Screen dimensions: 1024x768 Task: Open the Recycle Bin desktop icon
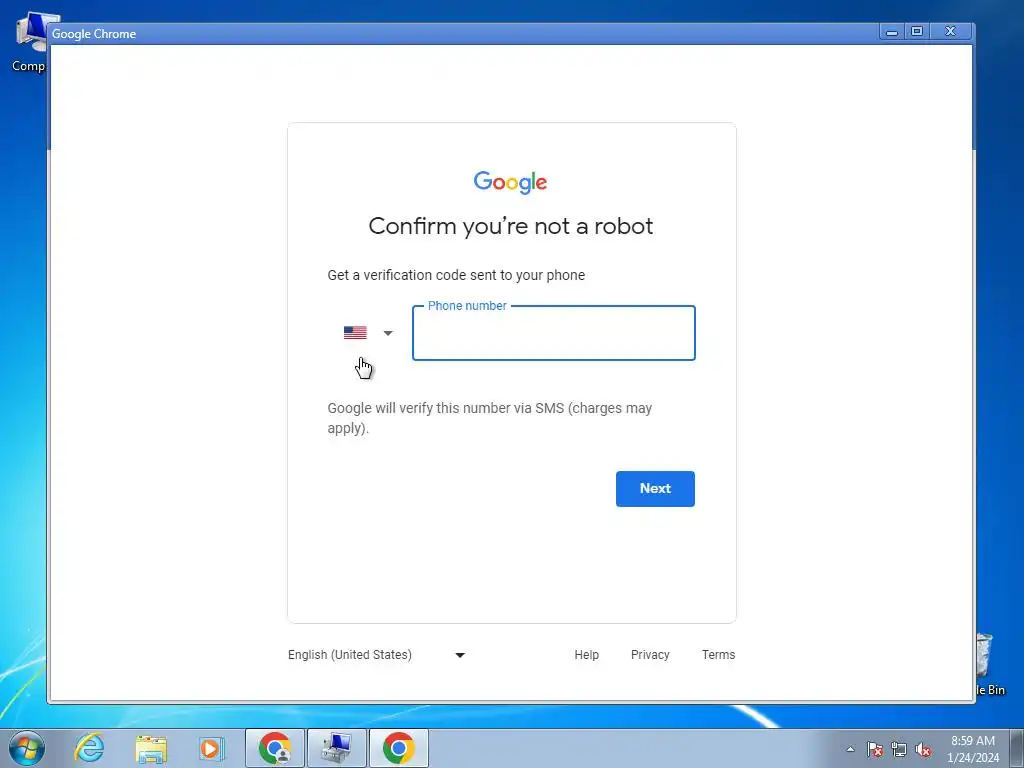[x=990, y=664]
